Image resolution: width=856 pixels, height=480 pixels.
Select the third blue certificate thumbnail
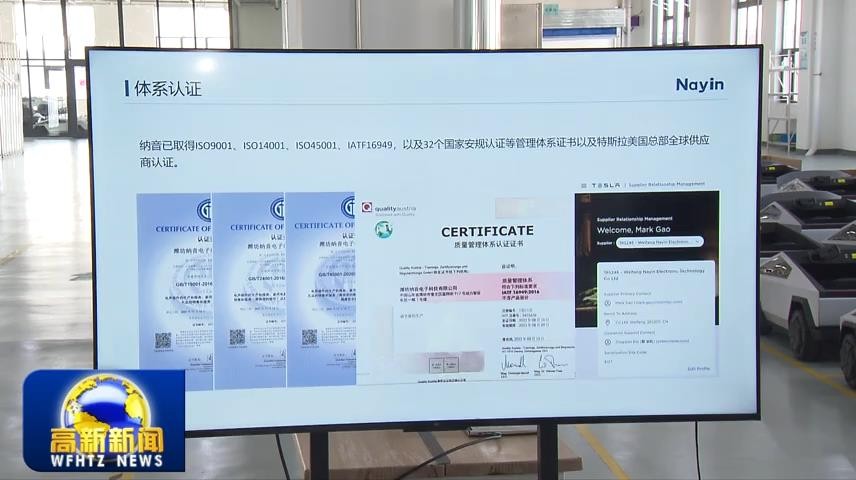(x=320, y=289)
